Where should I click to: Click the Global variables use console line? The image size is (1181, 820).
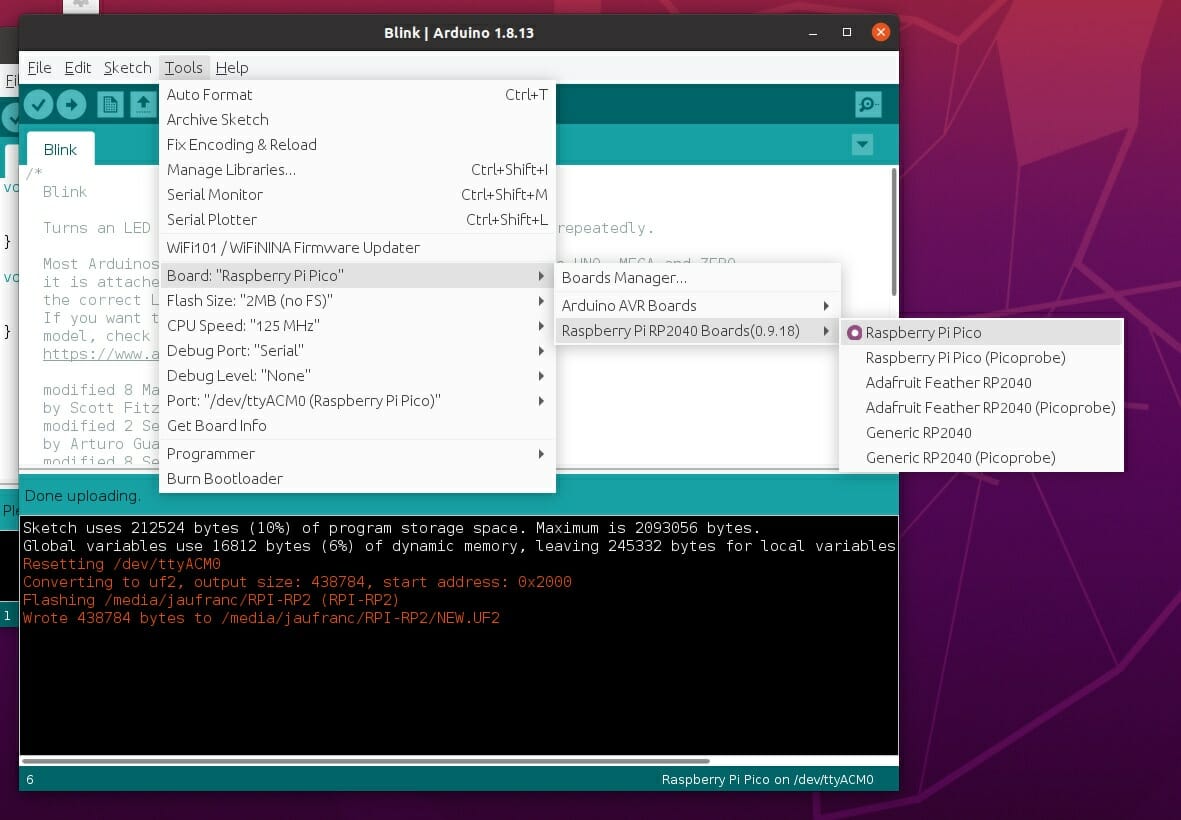pyautogui.click(x=459, y=546)
